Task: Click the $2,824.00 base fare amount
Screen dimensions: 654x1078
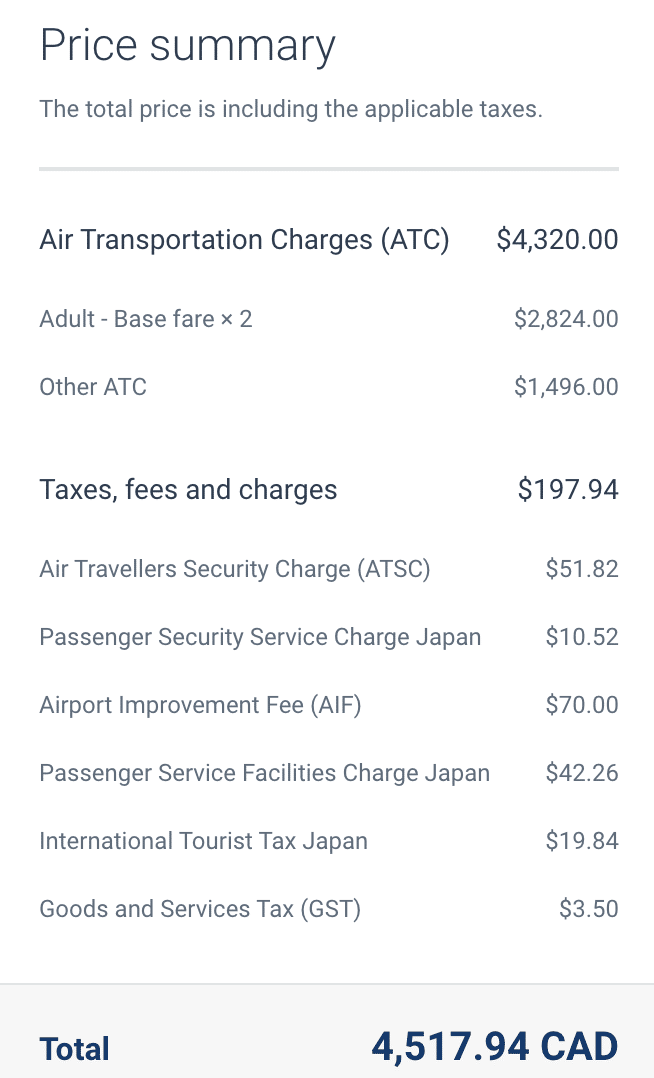Action: [566, 319]
